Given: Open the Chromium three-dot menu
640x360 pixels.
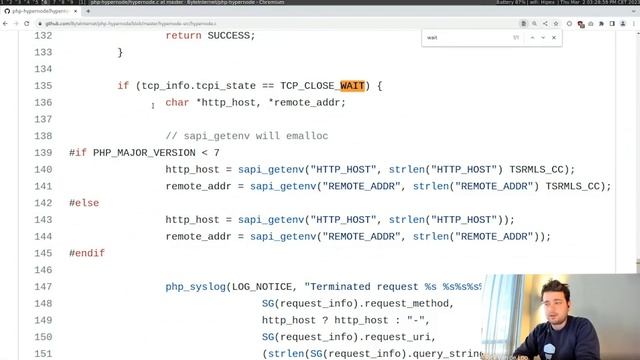Looking at the screenshot, I should 634,24.
